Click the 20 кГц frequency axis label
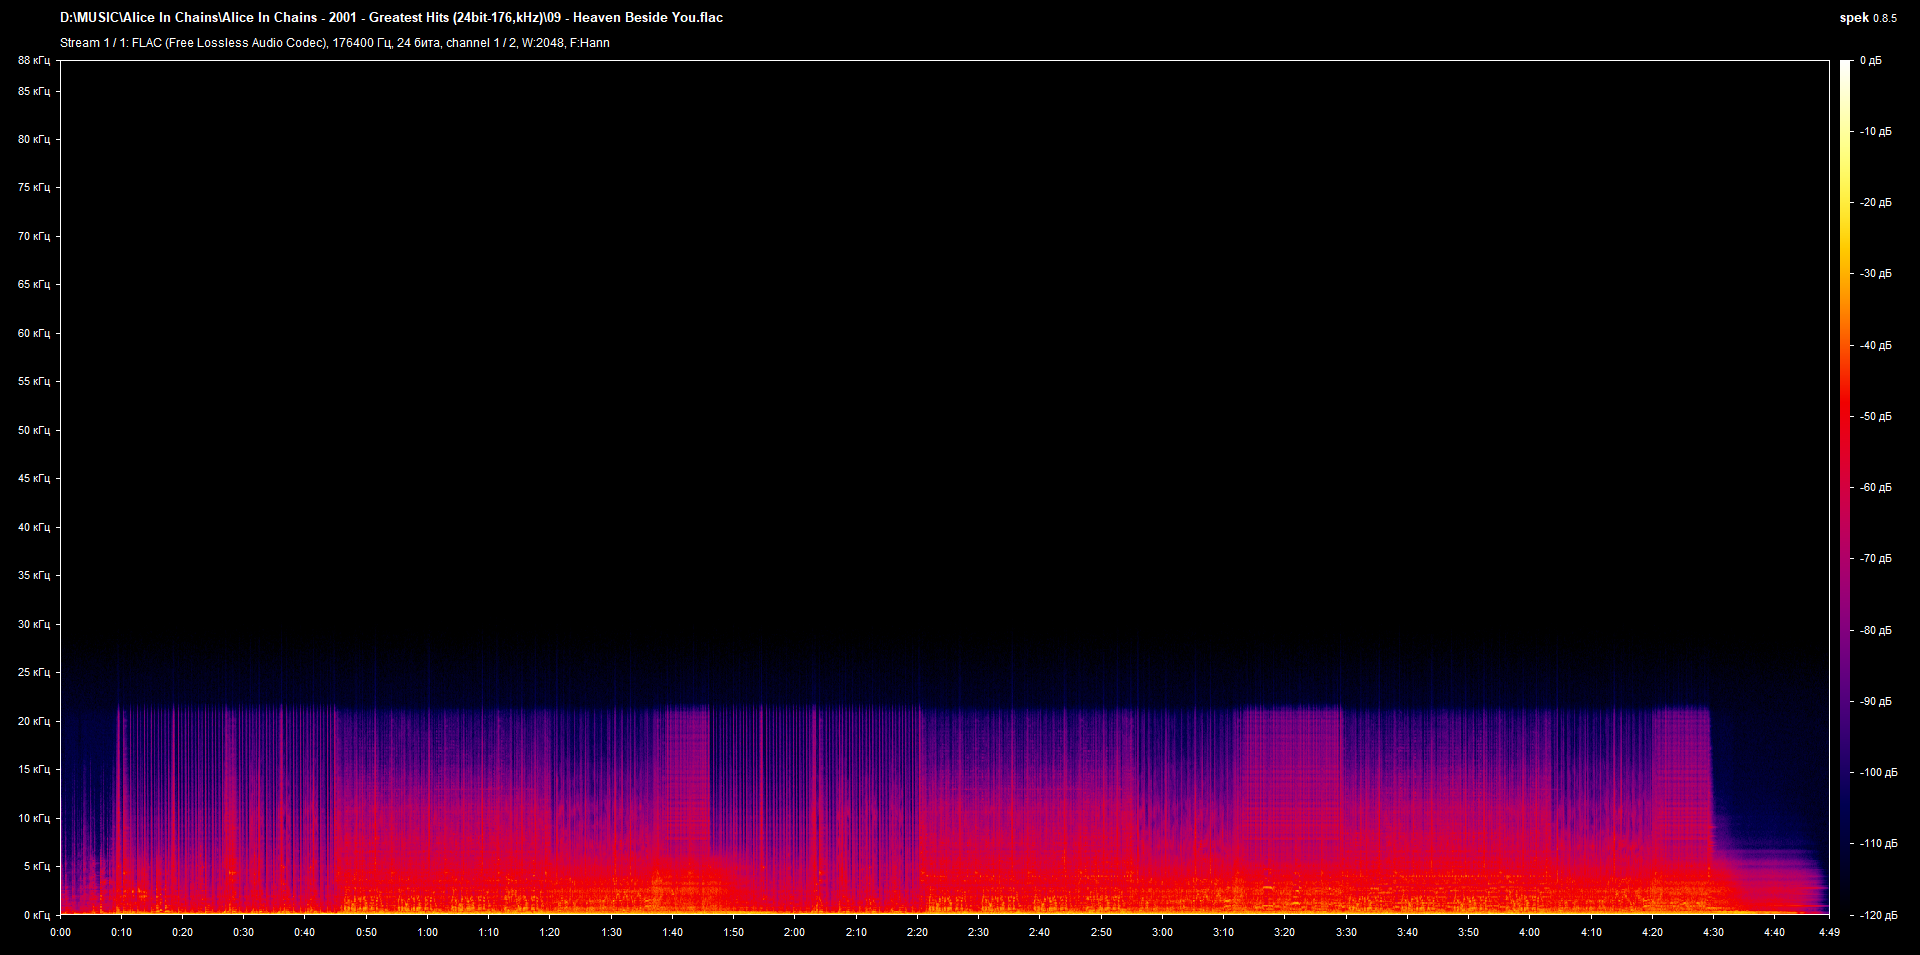 coord(35,721)
